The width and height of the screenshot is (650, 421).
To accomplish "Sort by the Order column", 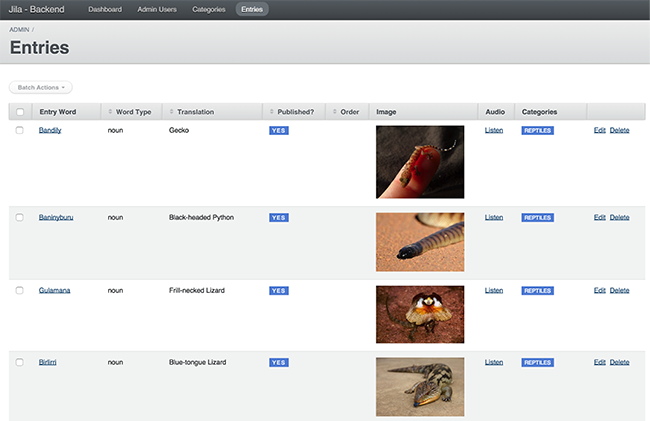I will pyautogui.click(x=349, y=111).
